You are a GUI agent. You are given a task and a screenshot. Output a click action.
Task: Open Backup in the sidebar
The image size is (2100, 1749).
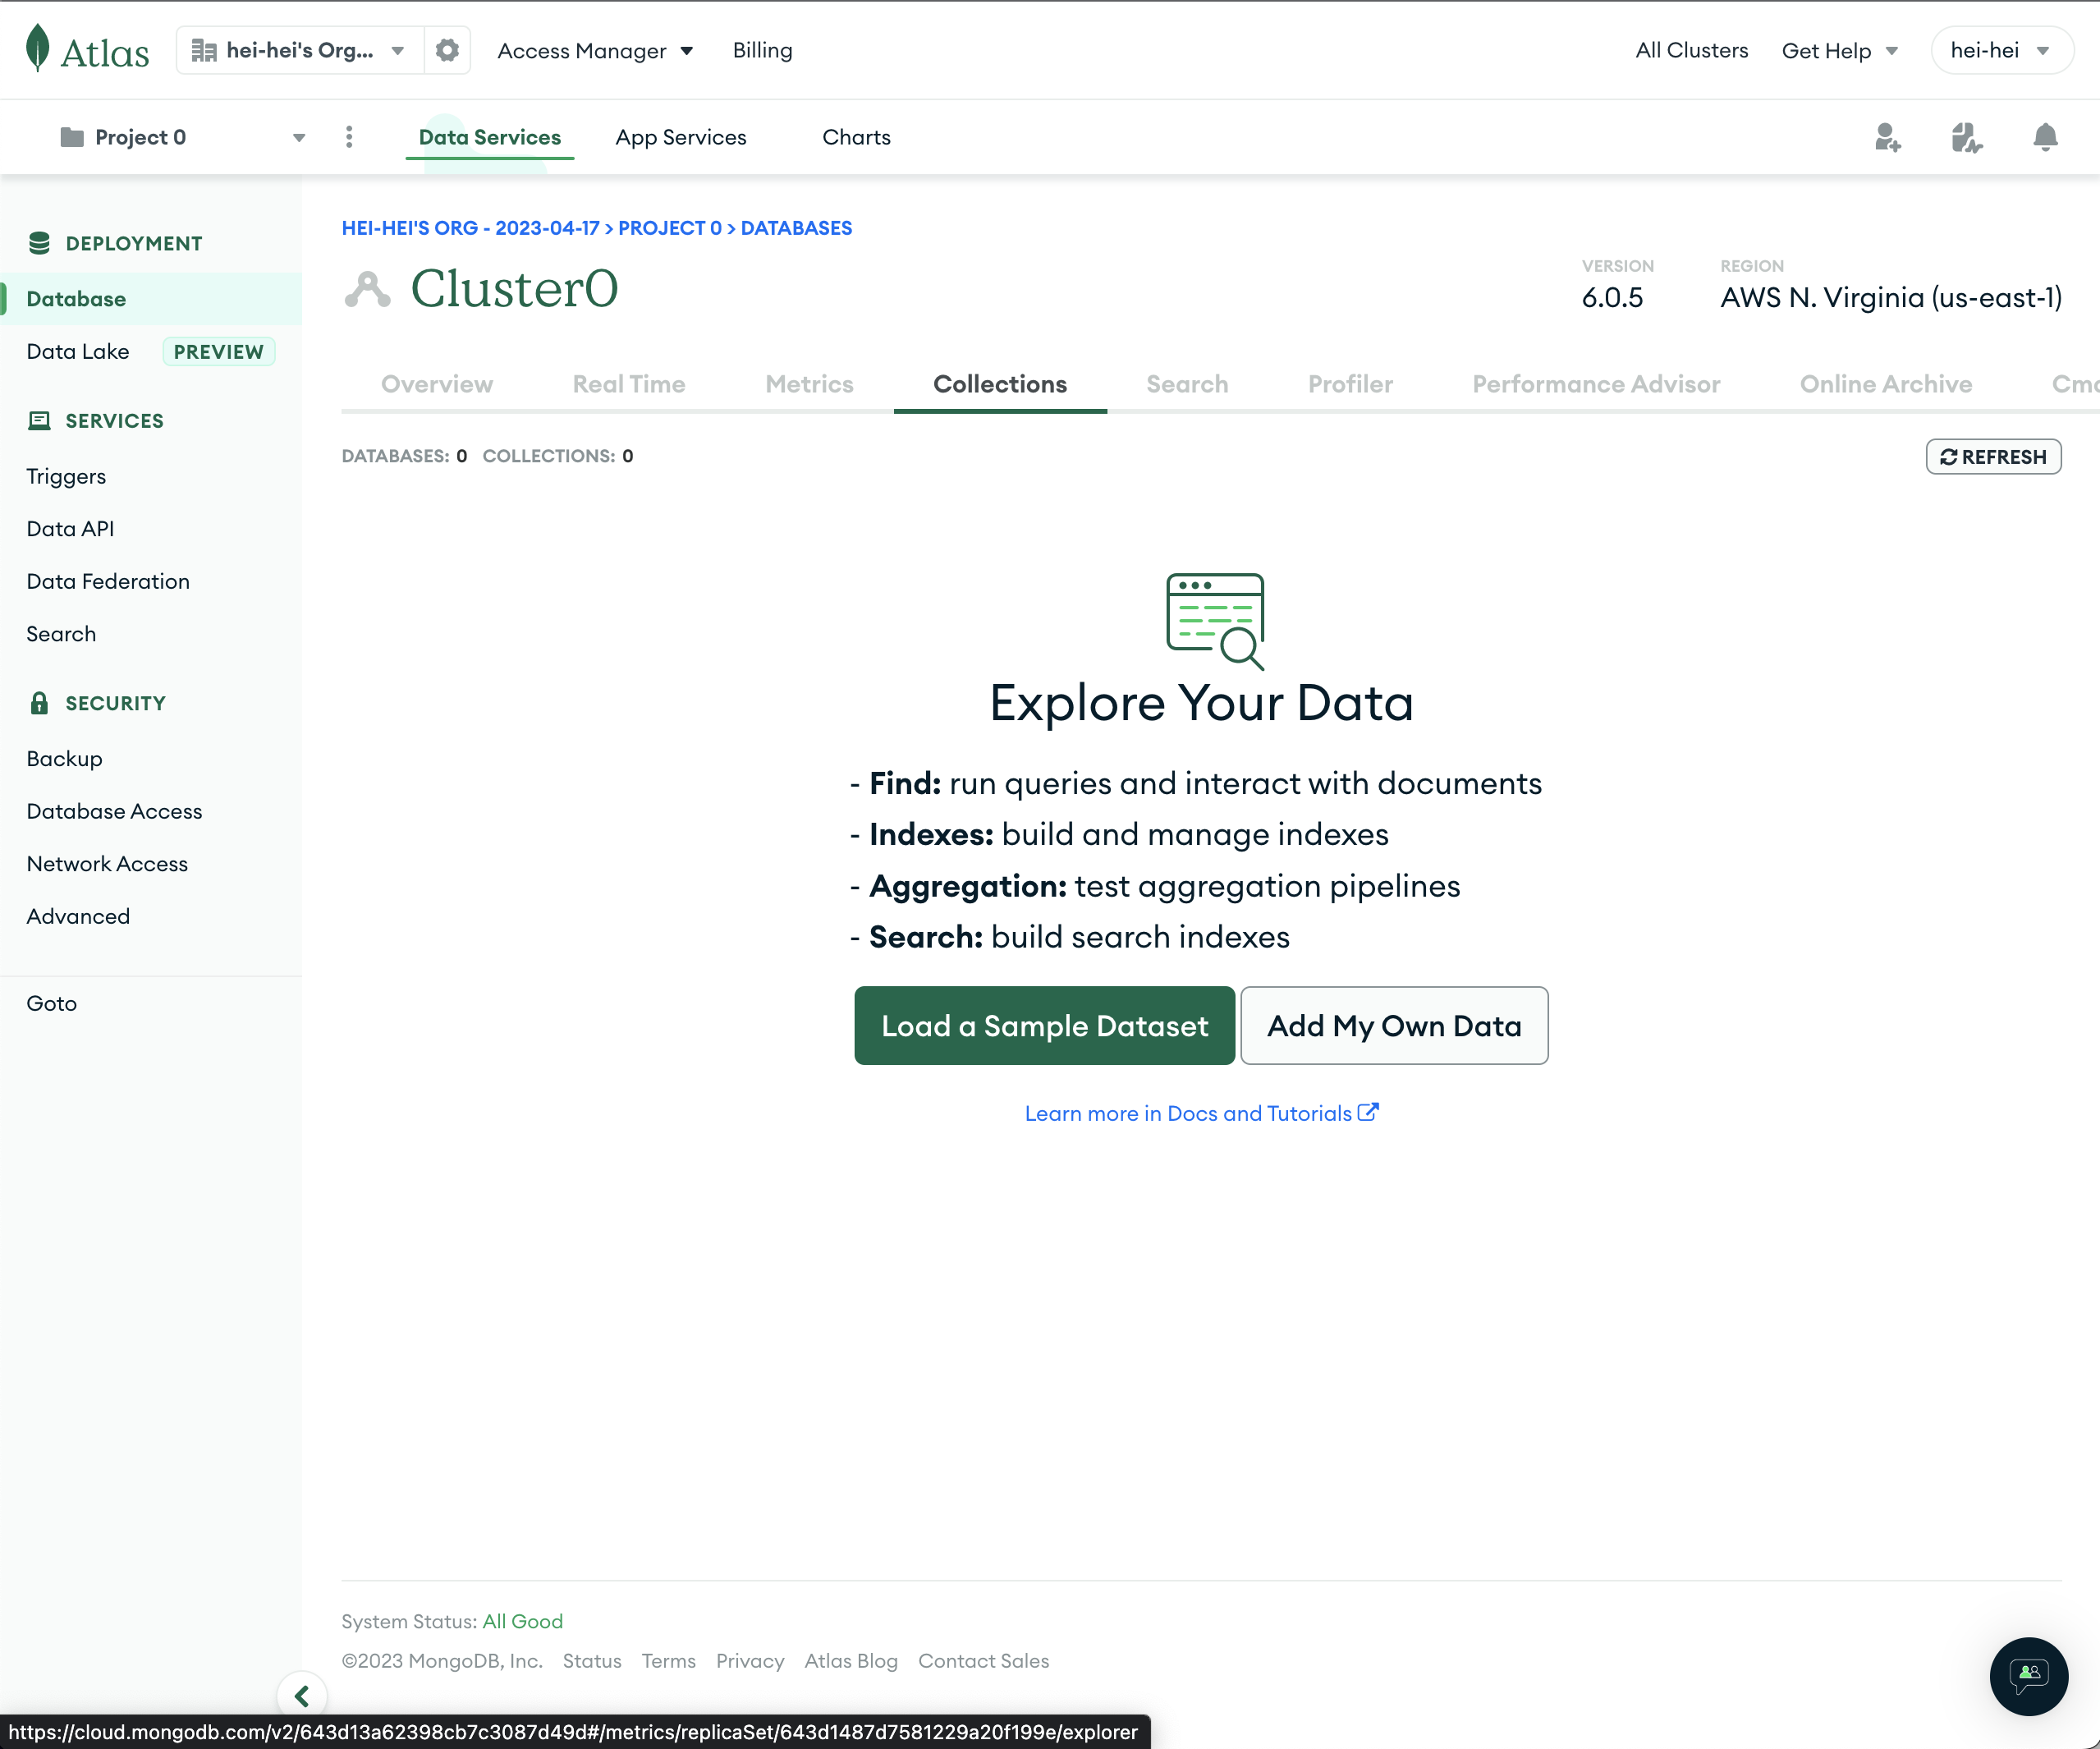64,758
